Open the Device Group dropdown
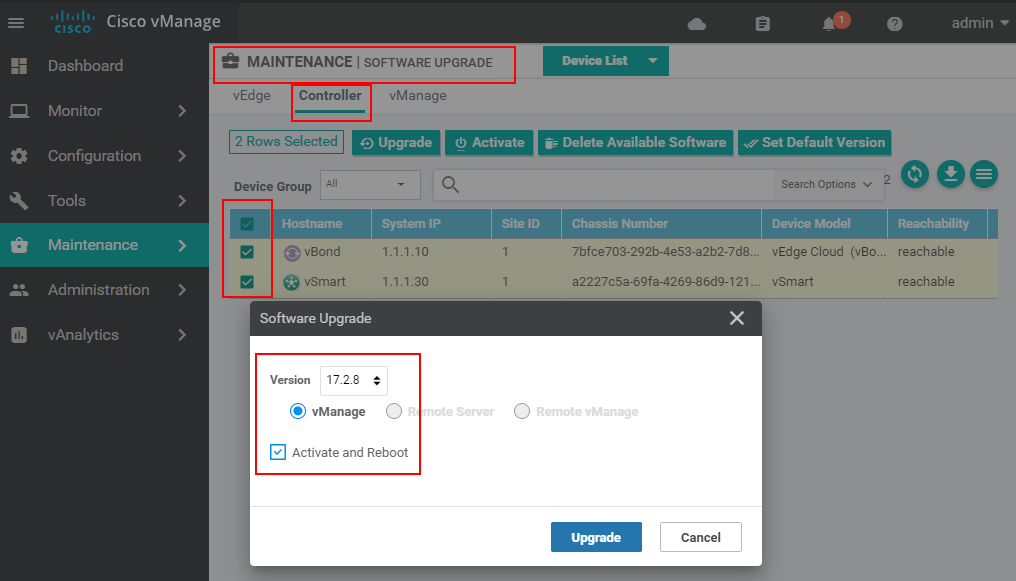Viewport: 1016px width, 581px height. (370, 185)
